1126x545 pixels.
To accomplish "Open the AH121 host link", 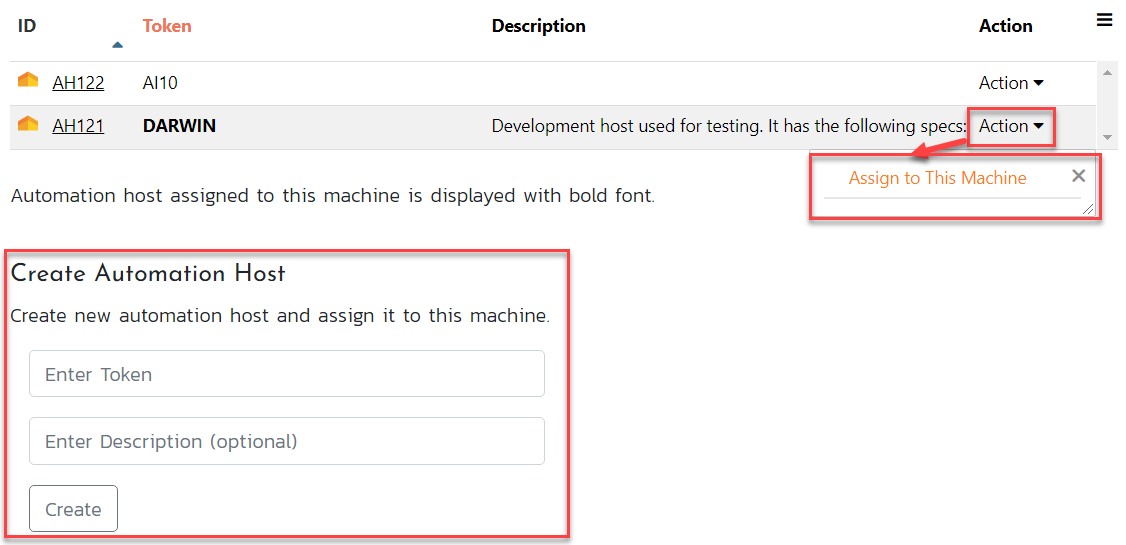I will coord(78,126).
